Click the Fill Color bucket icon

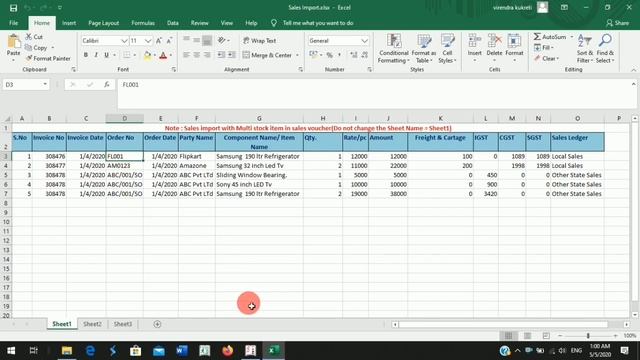147,55
